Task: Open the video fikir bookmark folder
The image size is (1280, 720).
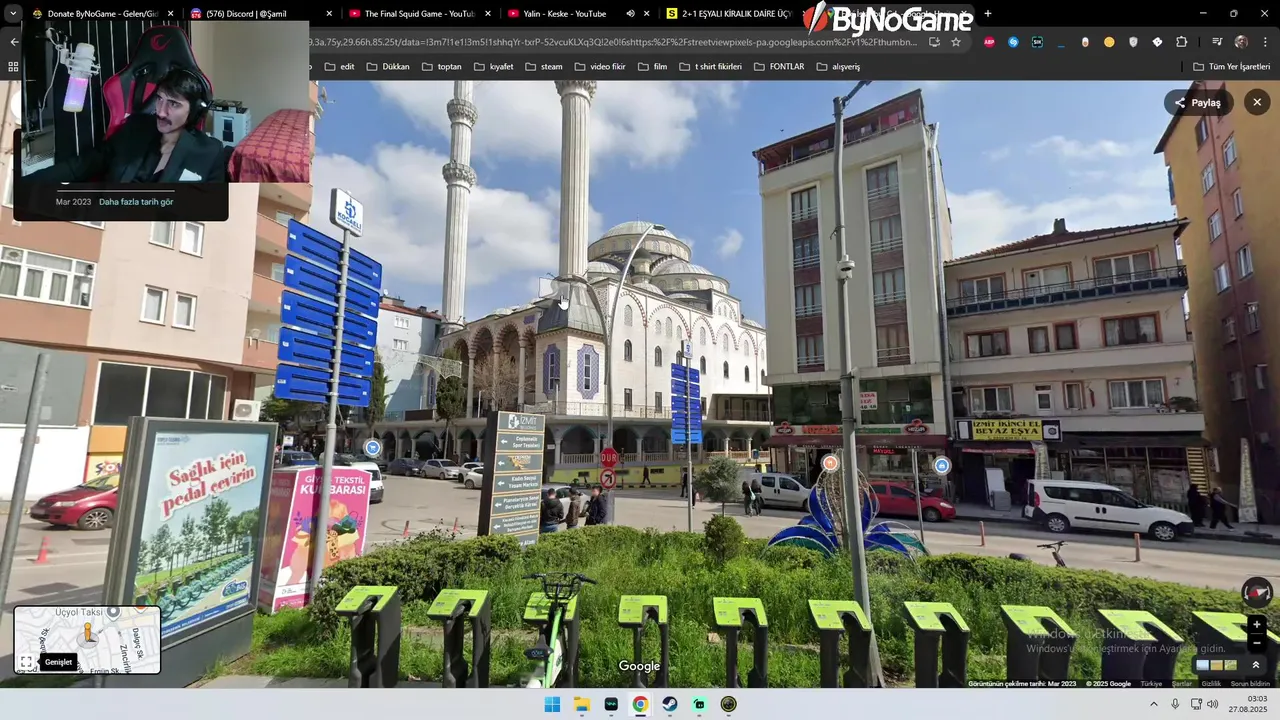Action: coord(599,67)
